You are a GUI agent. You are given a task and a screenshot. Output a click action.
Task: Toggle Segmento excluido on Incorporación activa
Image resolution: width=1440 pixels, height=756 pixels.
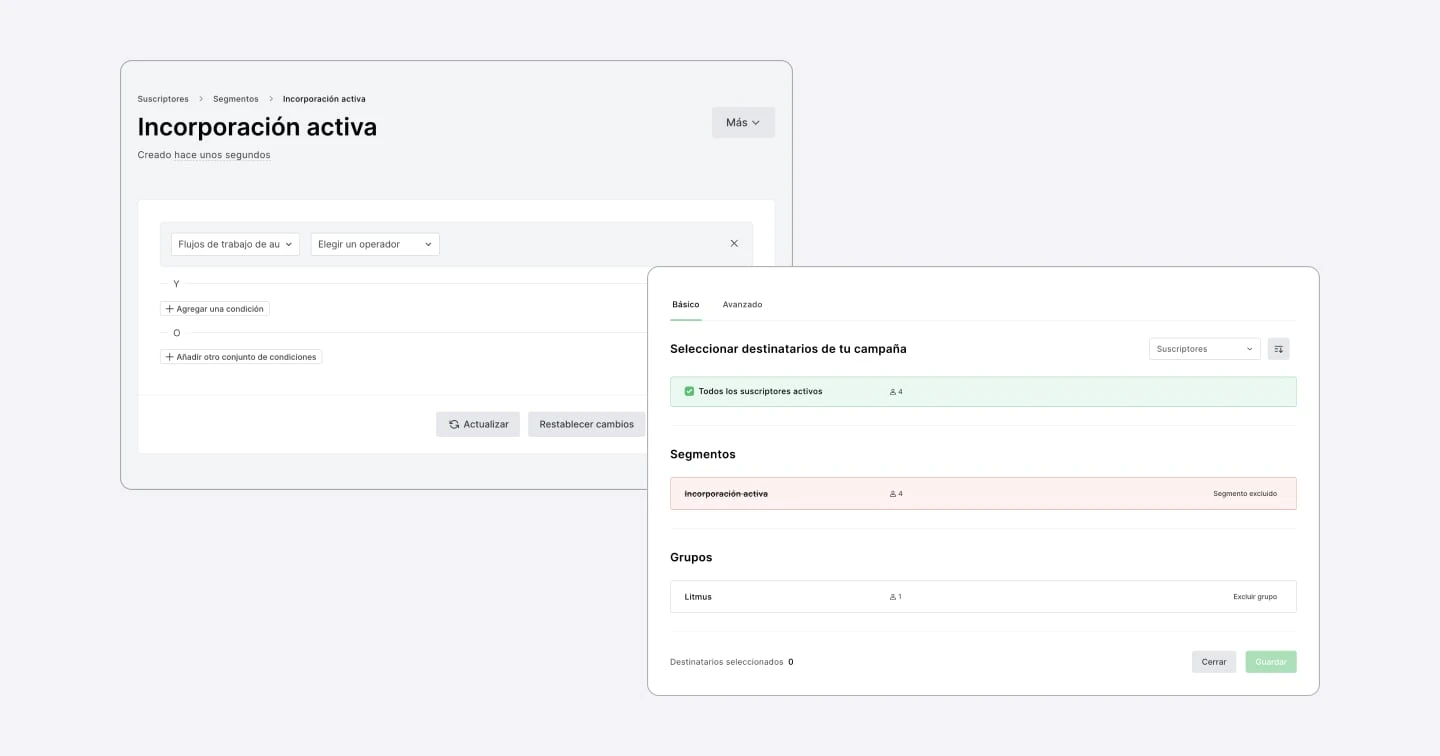pos(1244,494)
